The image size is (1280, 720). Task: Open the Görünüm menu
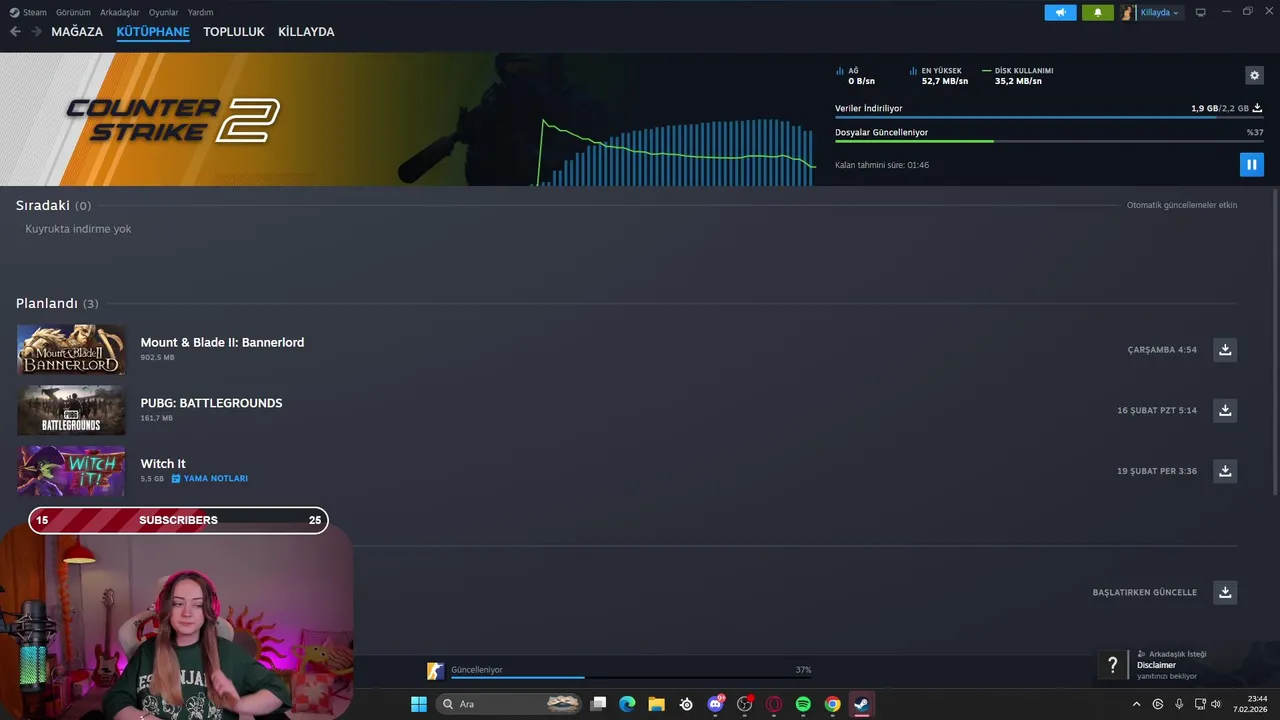coord(73,12)
